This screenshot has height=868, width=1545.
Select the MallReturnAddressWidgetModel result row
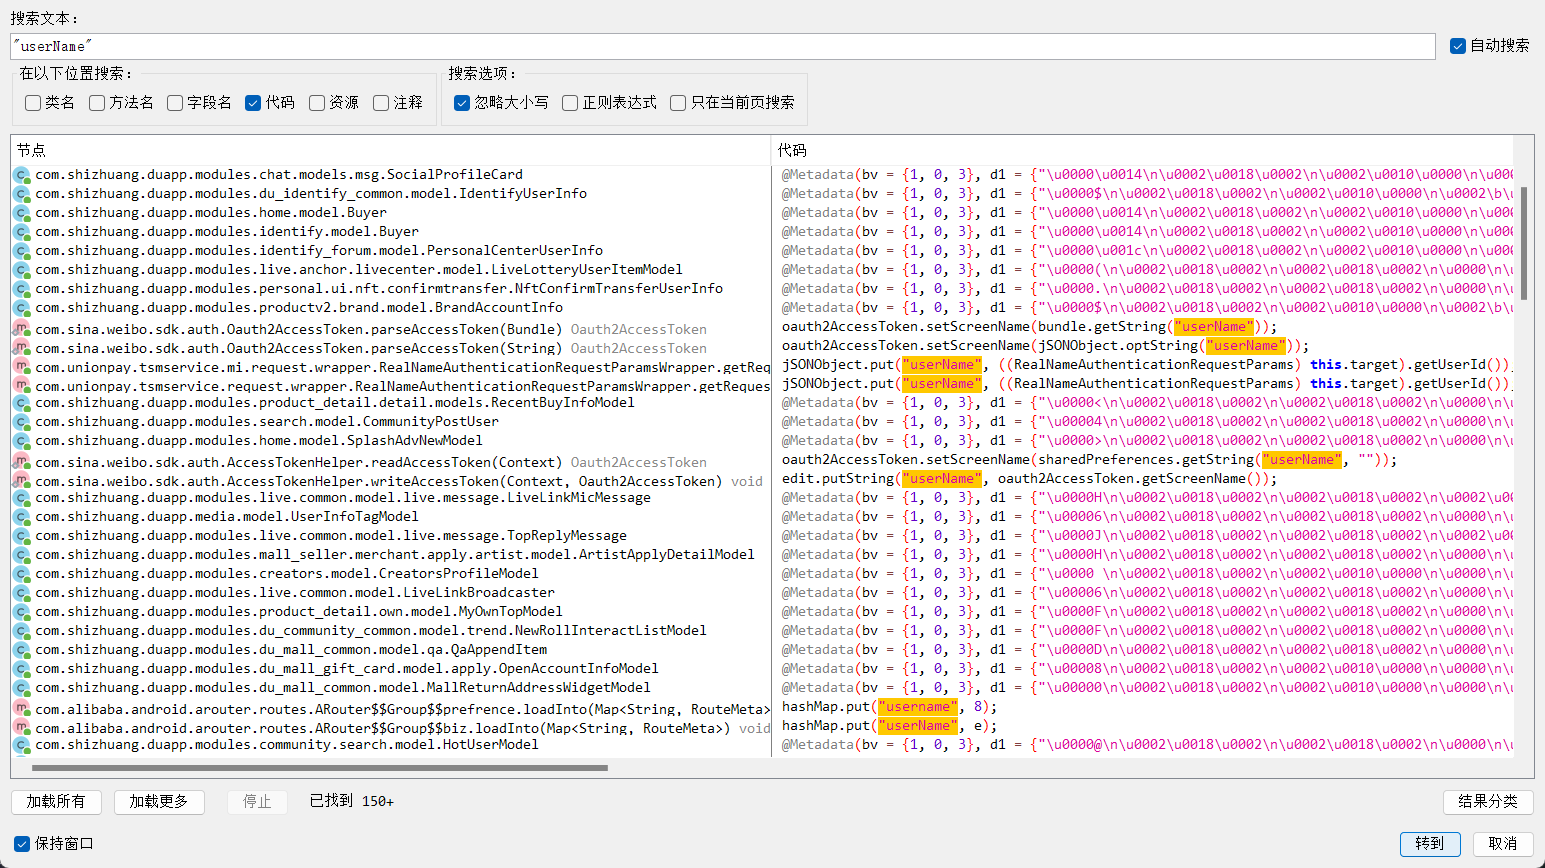point(391,688)
